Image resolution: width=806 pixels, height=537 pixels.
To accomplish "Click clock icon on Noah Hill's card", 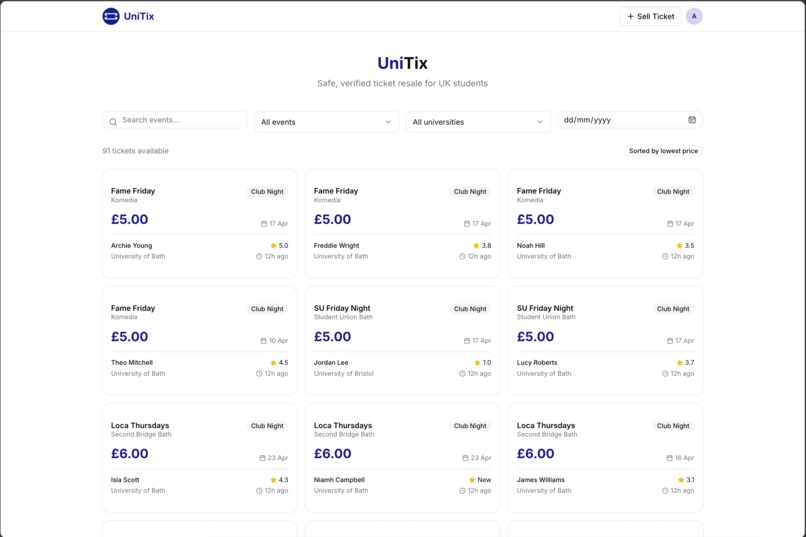I will [665, 256].
